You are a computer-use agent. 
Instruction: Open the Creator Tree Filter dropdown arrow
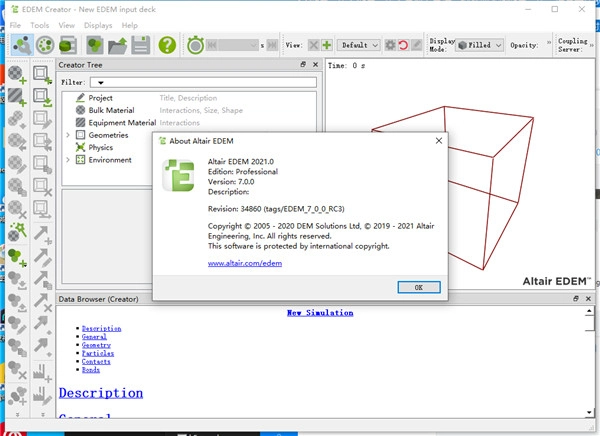101,82
